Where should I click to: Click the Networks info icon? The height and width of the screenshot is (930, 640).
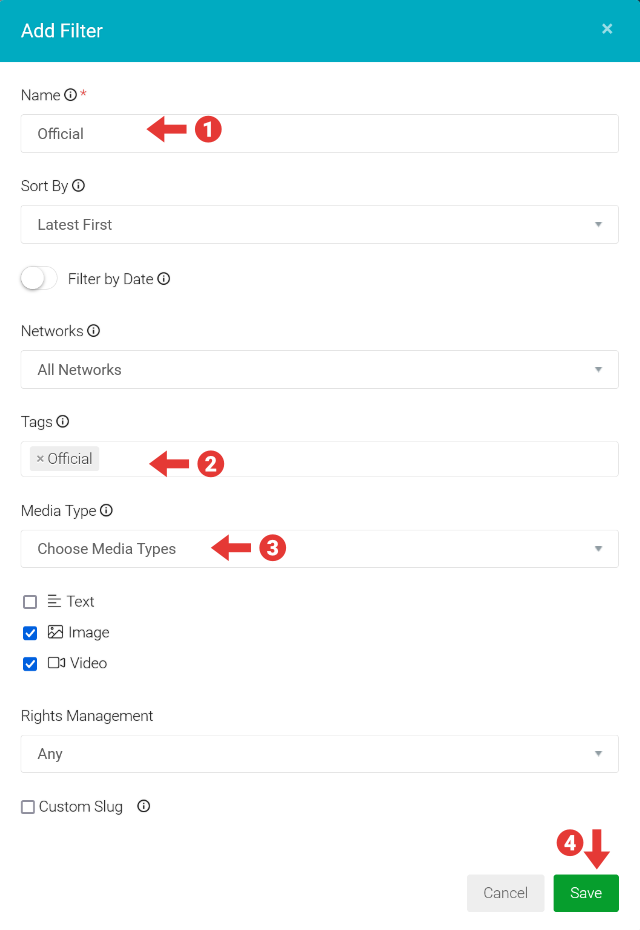click(x=92, y=330)
